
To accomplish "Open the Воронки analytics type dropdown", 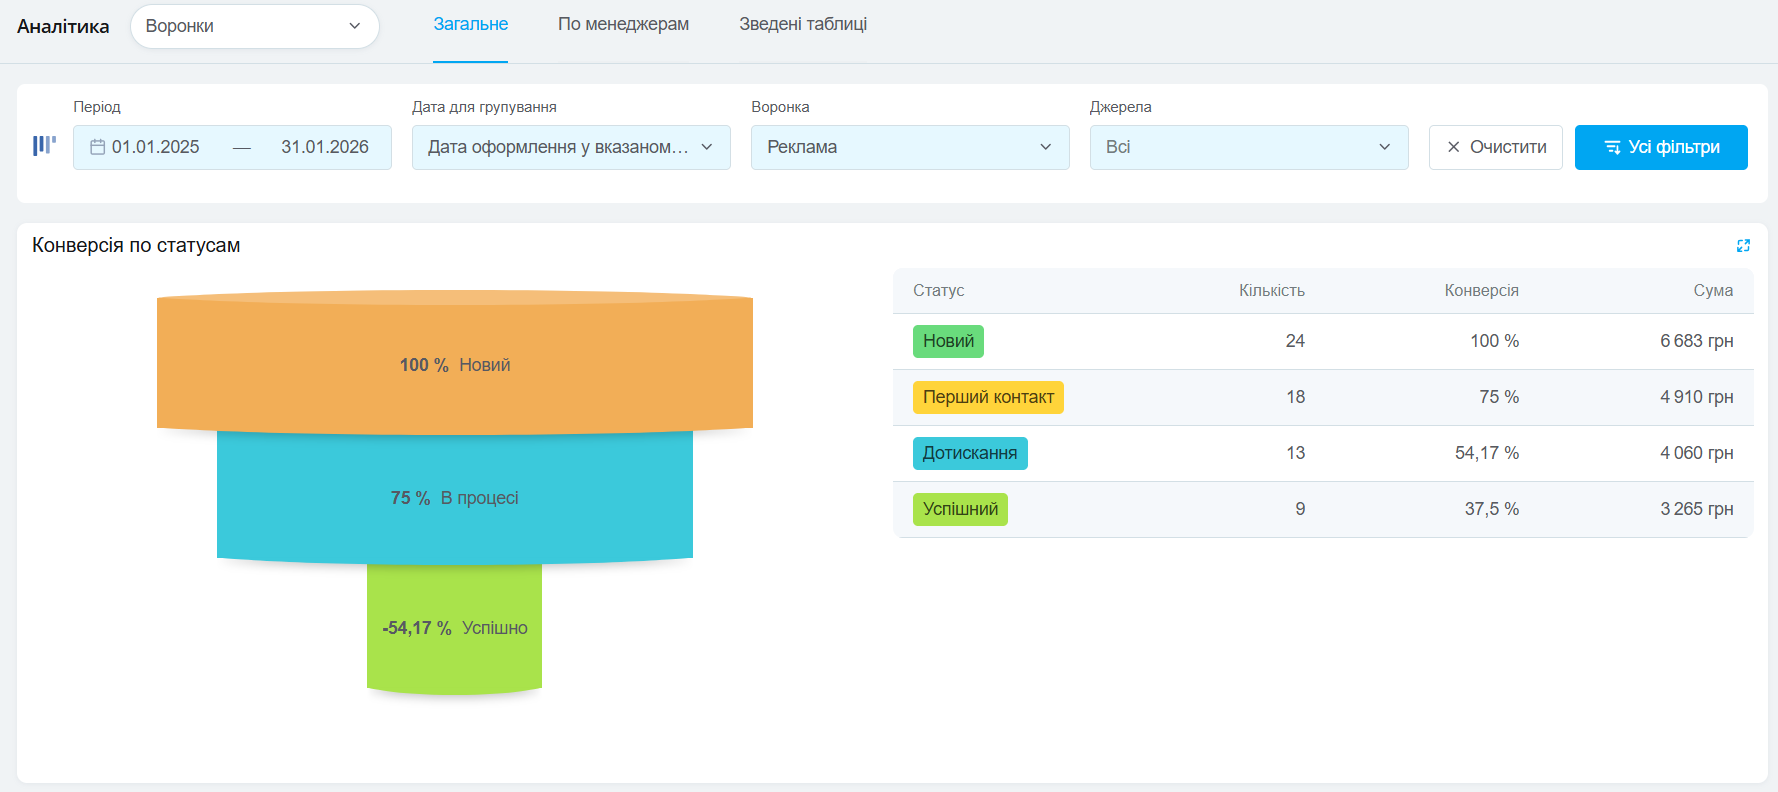I will pyautogui.click(x=254, y=26).
